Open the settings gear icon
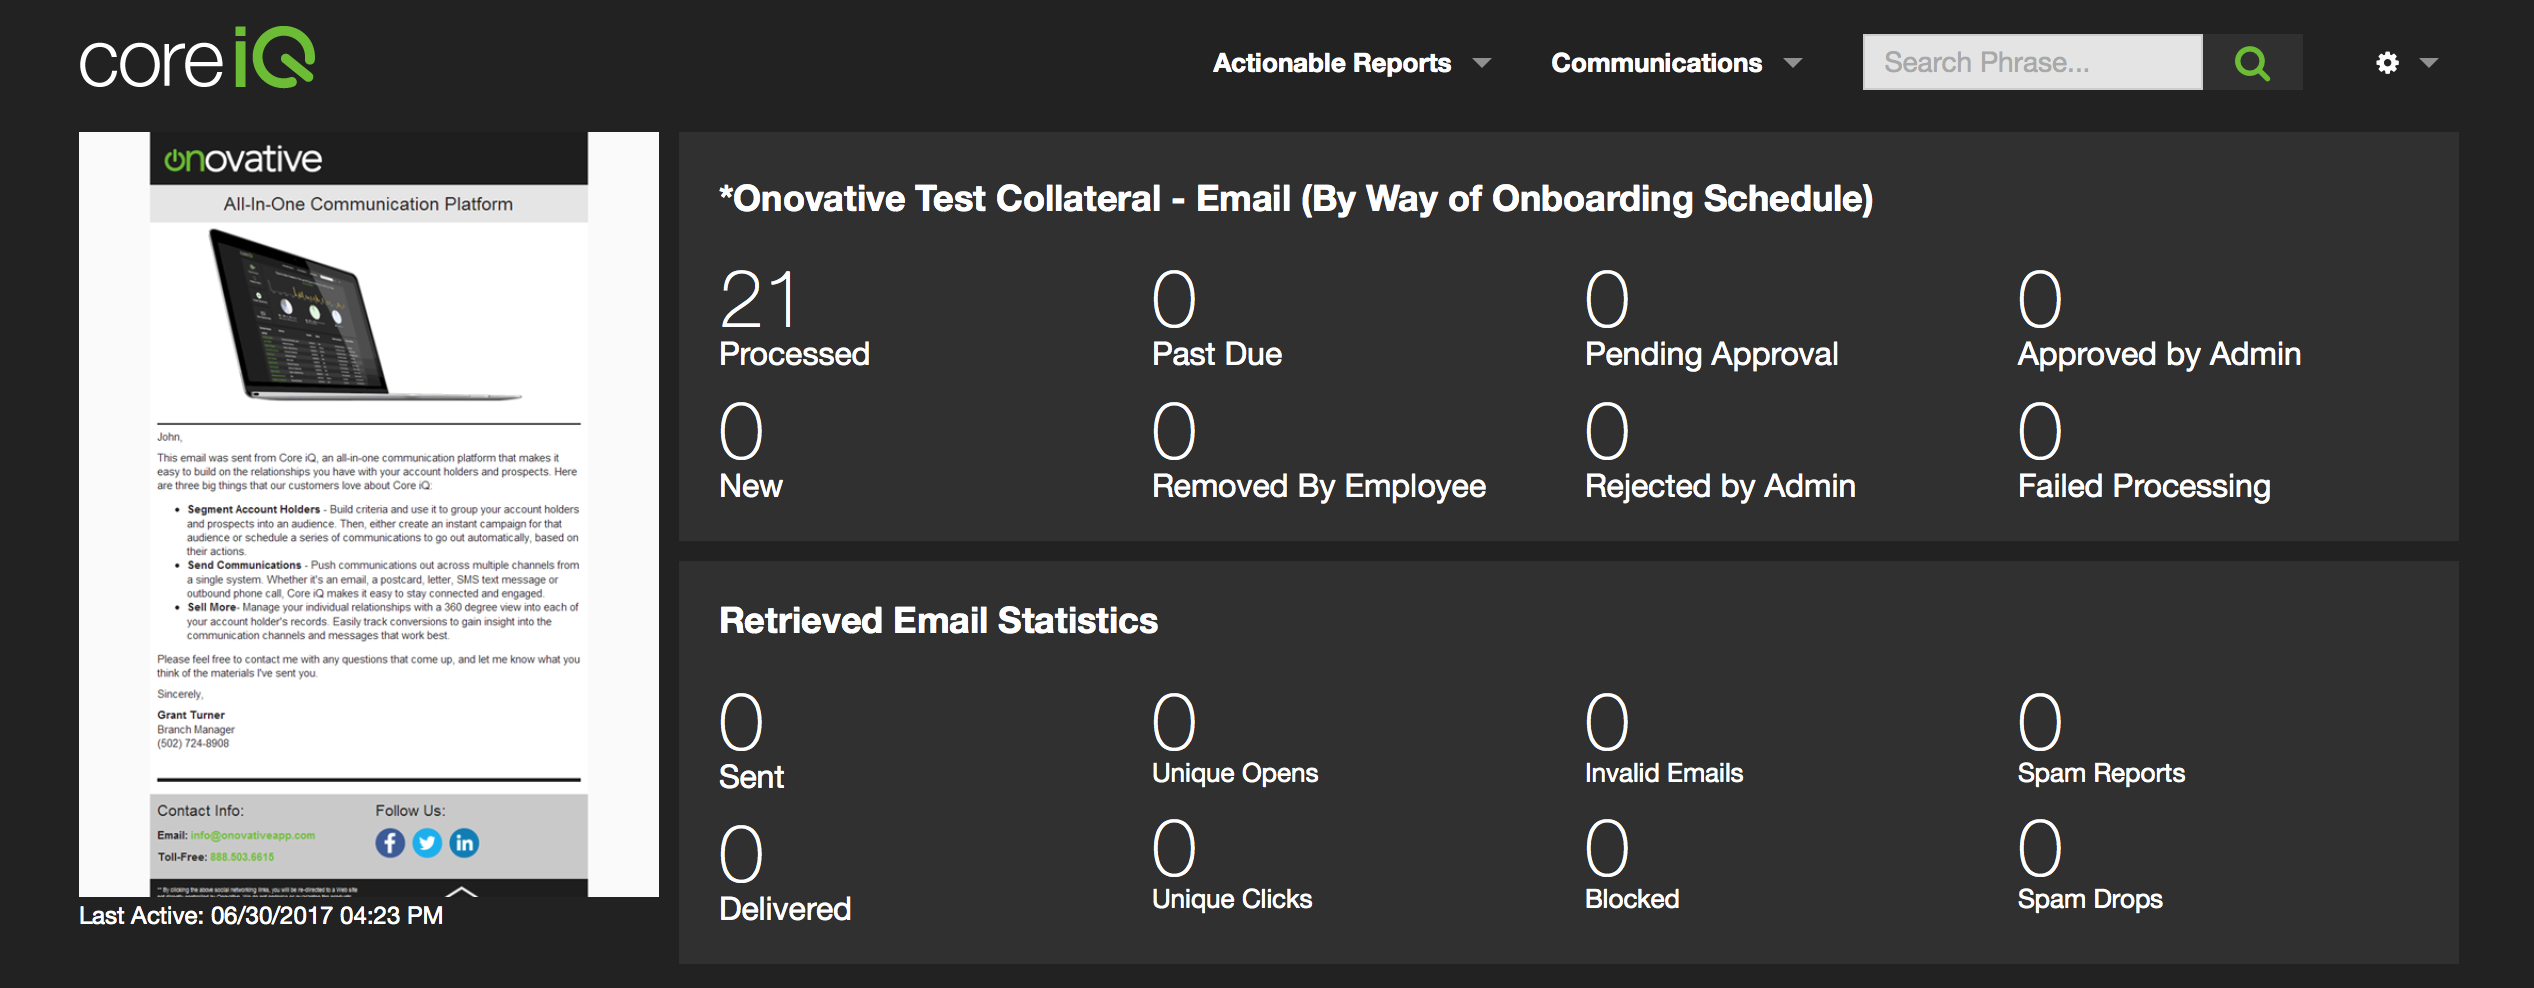Viewport: 2534px width, 988px height. click(x=2387, y=63)
